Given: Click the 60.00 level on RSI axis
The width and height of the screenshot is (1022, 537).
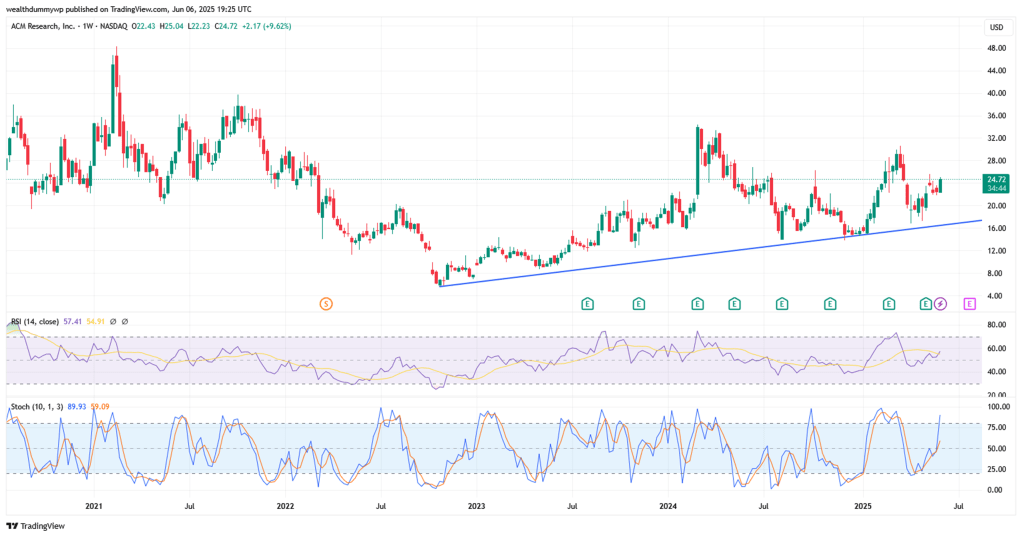Looking at the screenshot, I should tap(997, 349).
